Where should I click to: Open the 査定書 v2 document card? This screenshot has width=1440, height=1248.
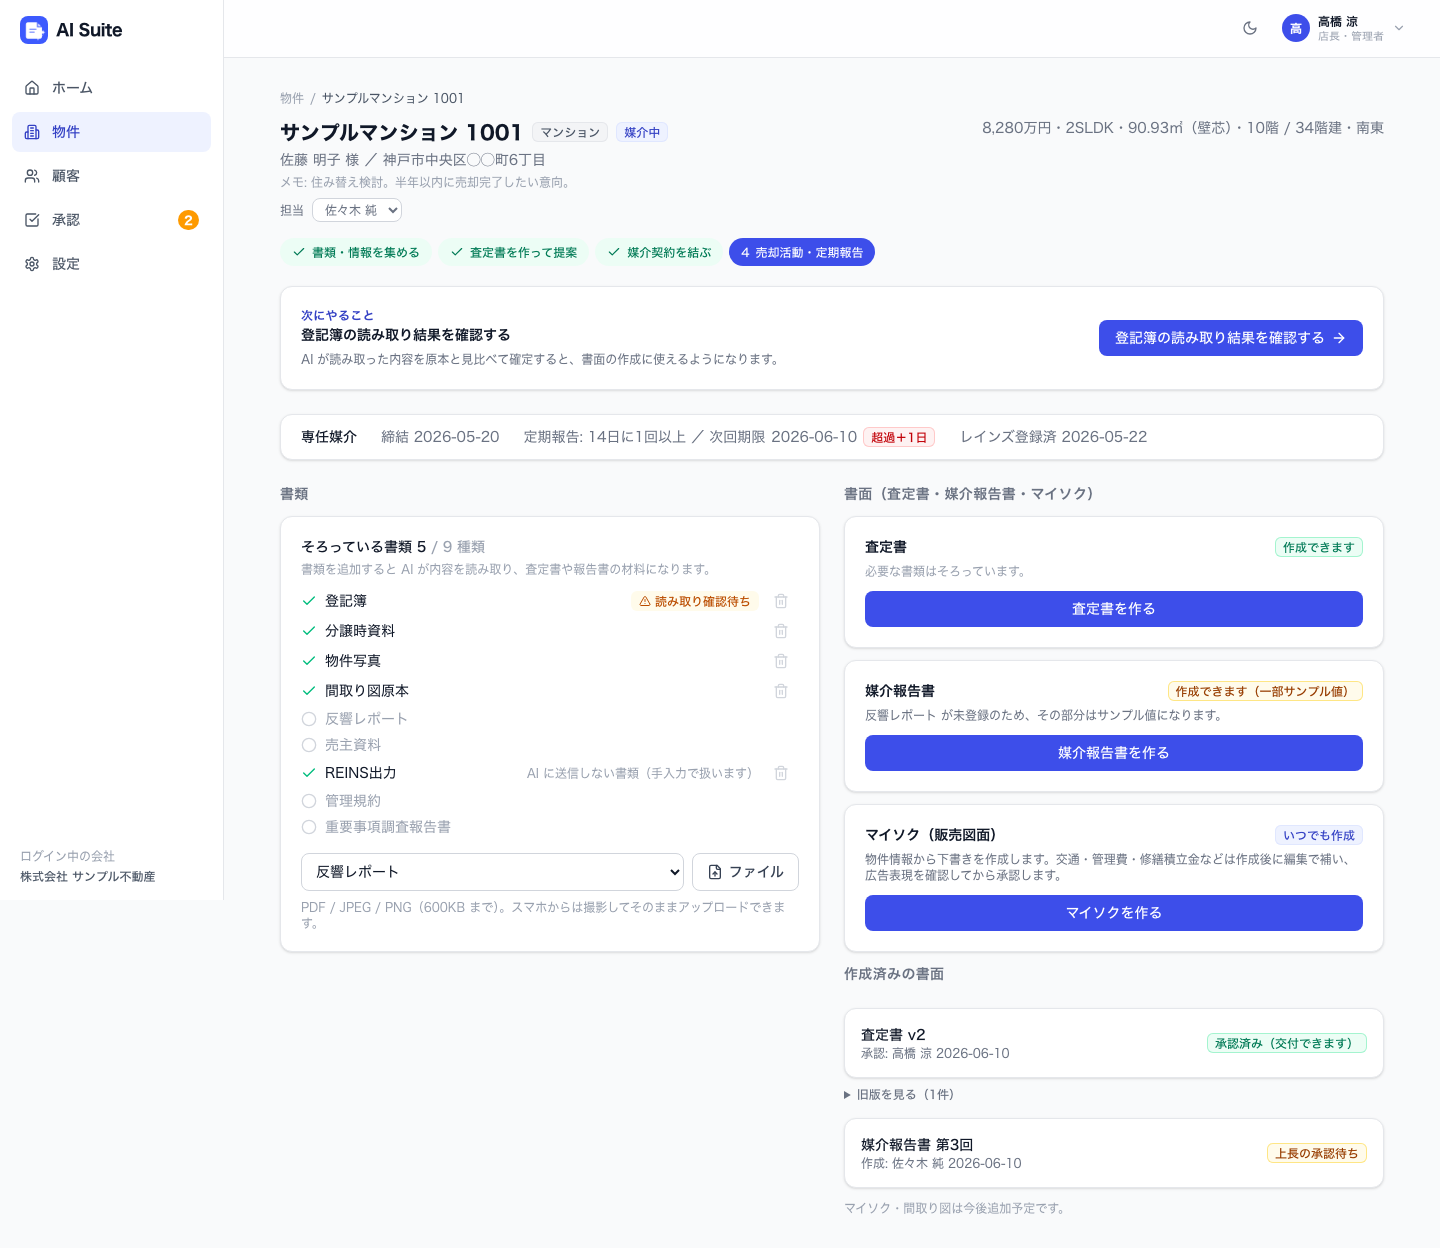1113,1043
